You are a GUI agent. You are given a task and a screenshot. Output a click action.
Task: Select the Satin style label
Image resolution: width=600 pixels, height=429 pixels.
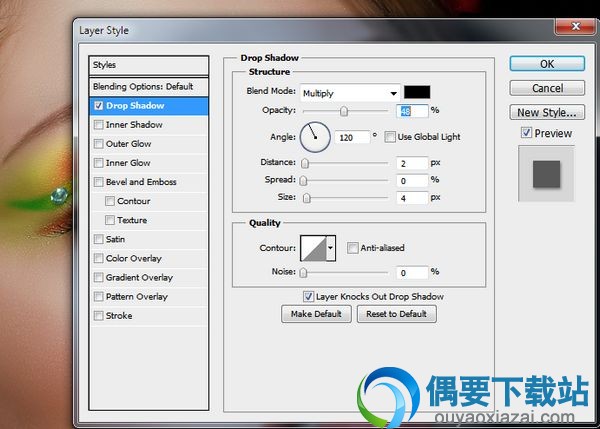(115, 239)
